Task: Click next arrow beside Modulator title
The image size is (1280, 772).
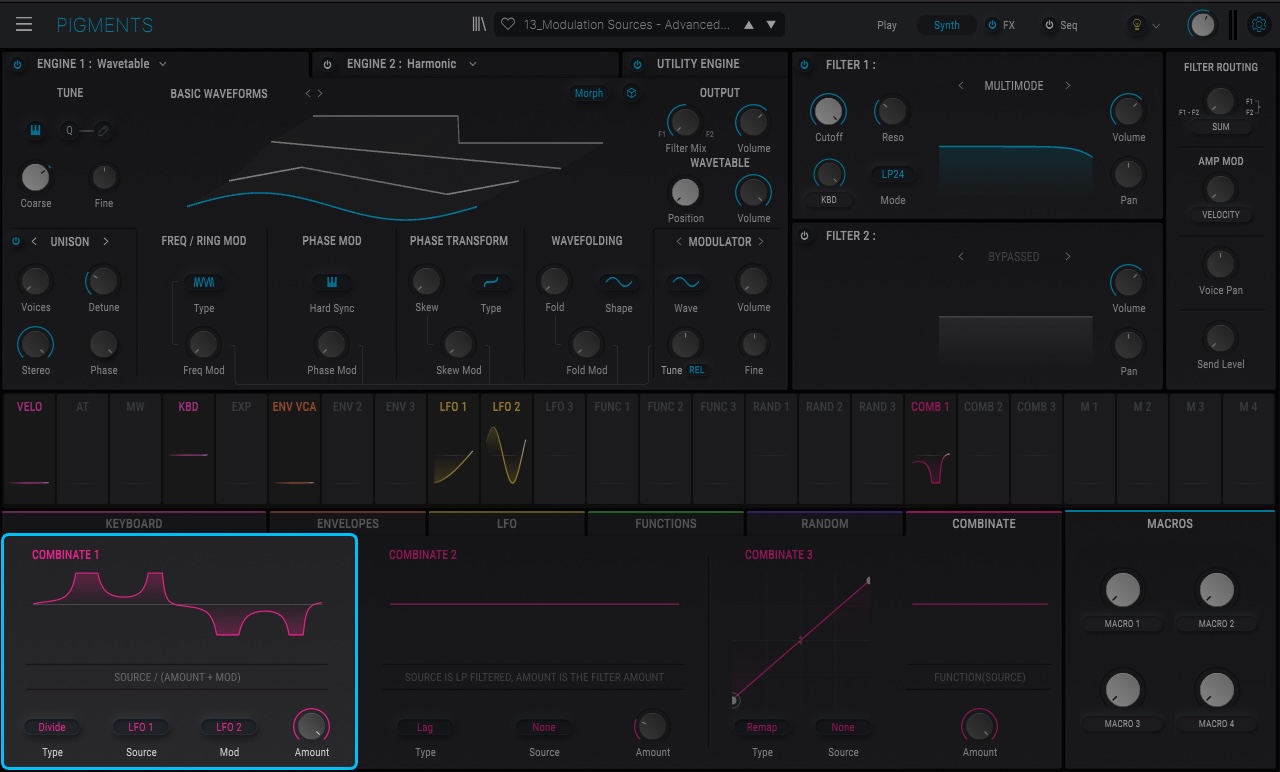Action: tap(761, 242)
